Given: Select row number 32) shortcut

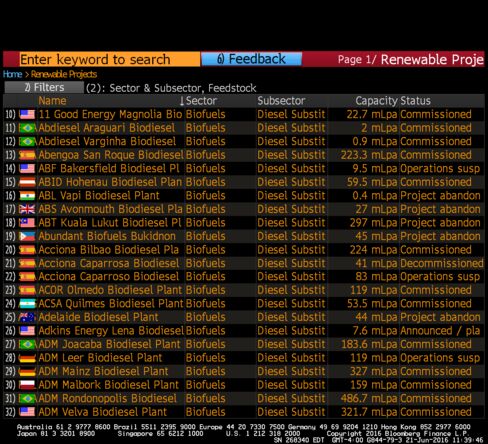Looking at the screenshot, I should [10, 412].
